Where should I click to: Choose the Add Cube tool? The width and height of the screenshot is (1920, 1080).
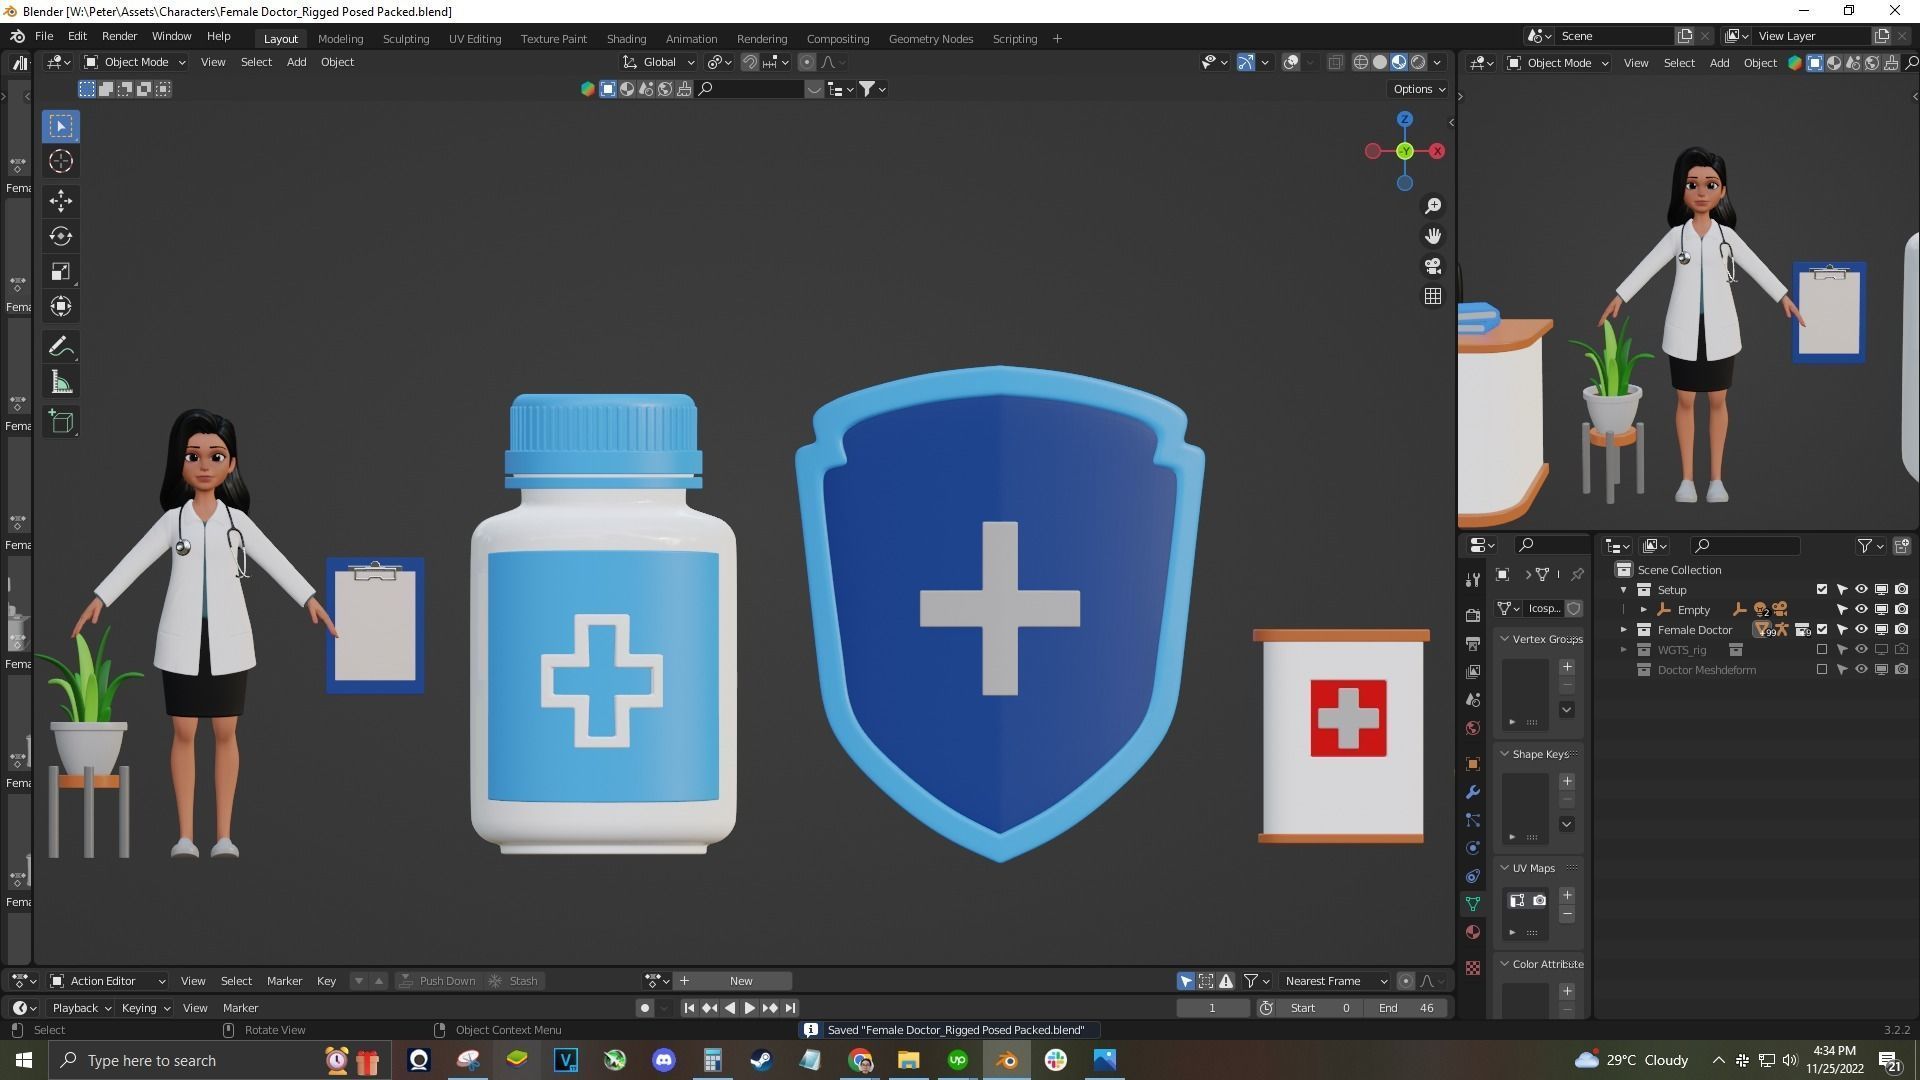pos(61,422)
